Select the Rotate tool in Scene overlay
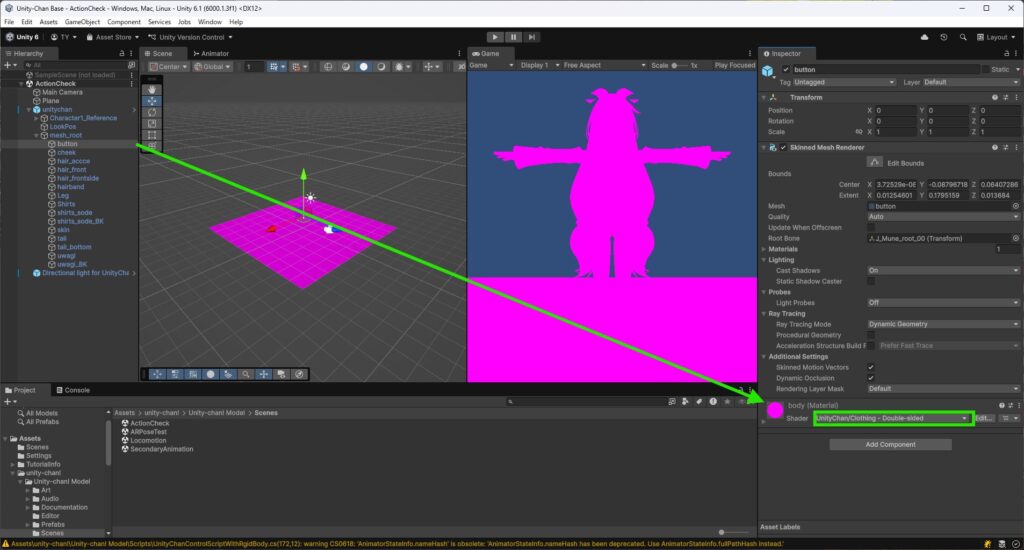This screenshot has height=550, width=1024. click(152, 111)
